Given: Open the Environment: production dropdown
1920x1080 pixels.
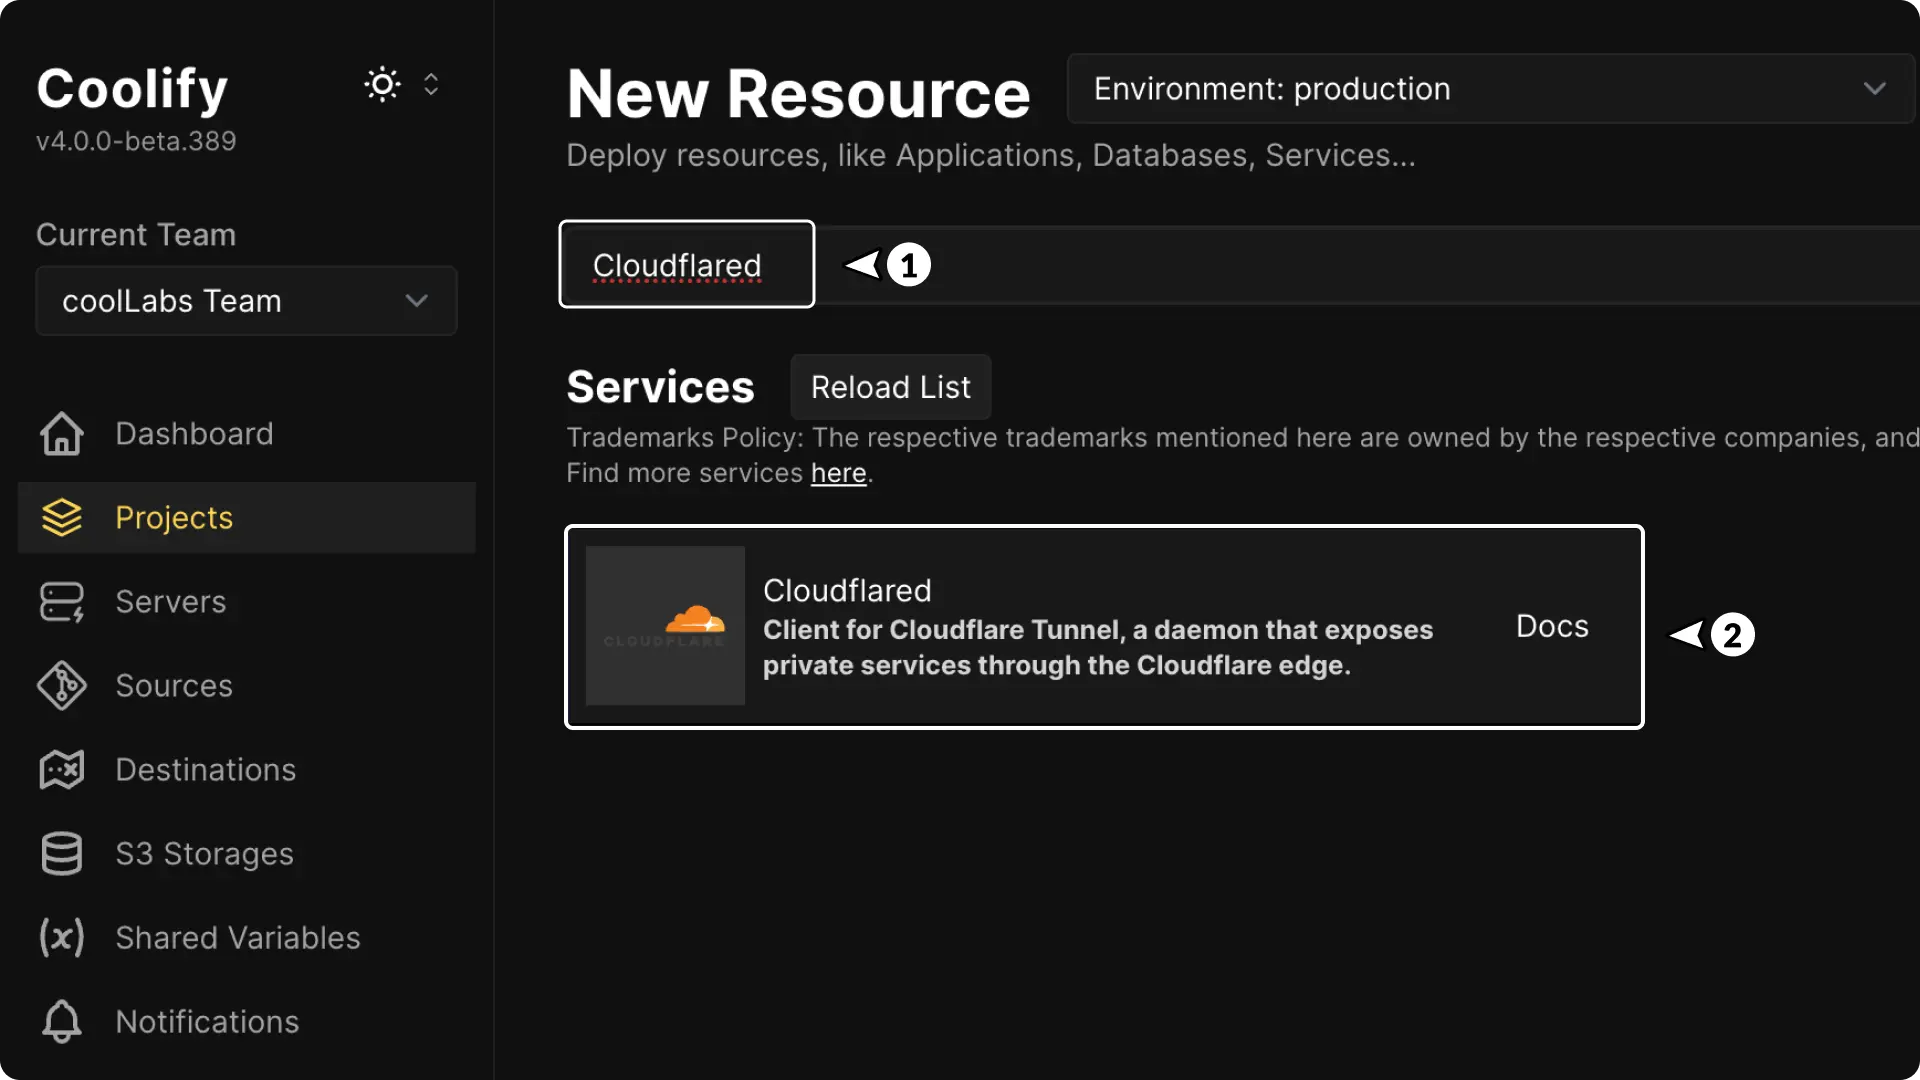Looking at the screenshot, I should pos(1490,89).
